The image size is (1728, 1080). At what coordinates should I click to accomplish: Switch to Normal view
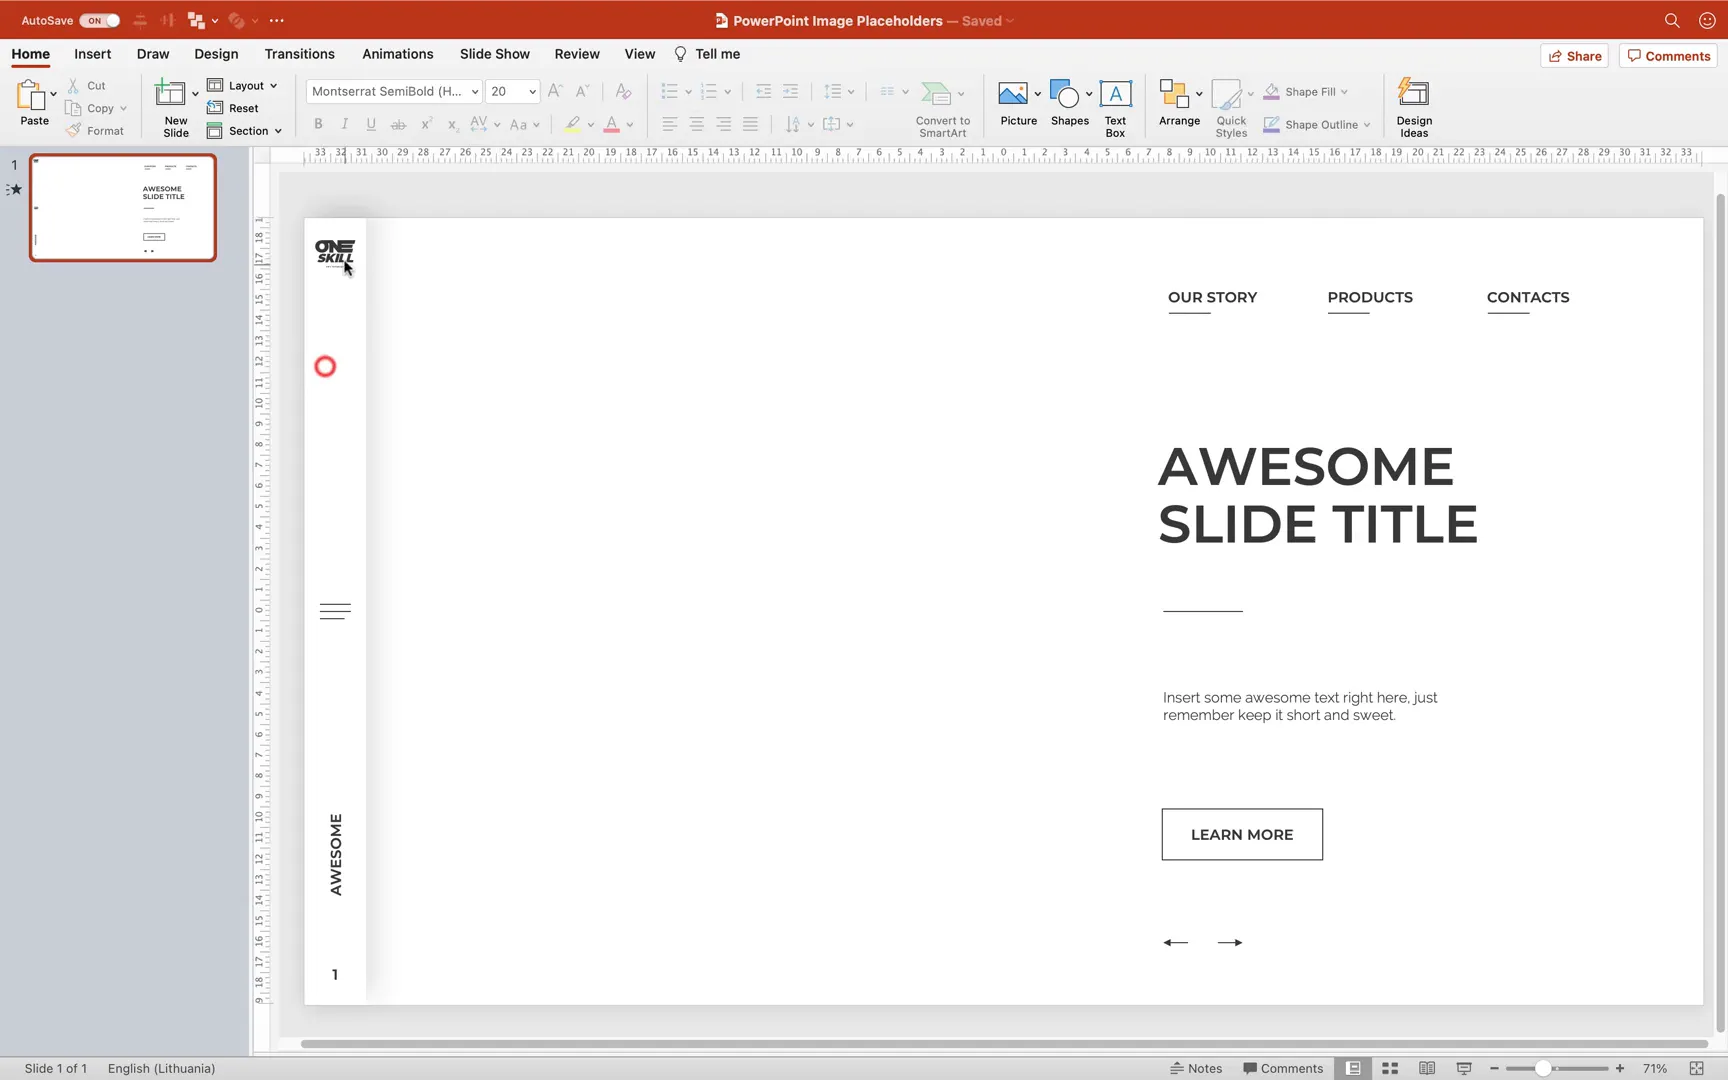click(x=1353, y=1068)
